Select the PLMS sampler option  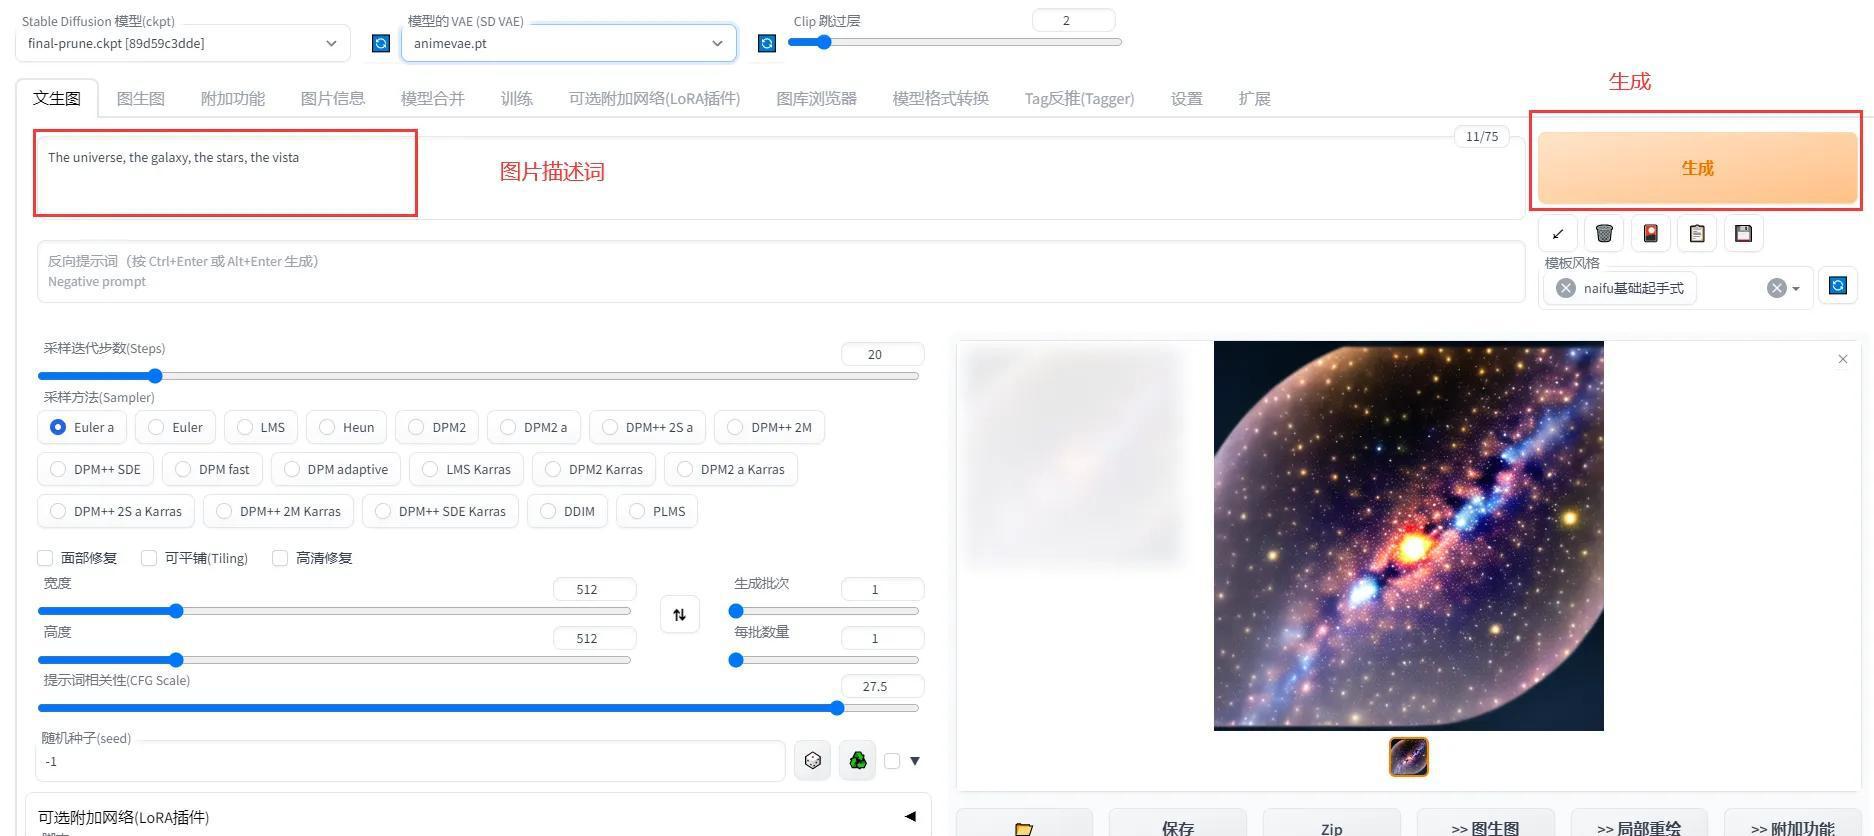click(x=657, y=511)
